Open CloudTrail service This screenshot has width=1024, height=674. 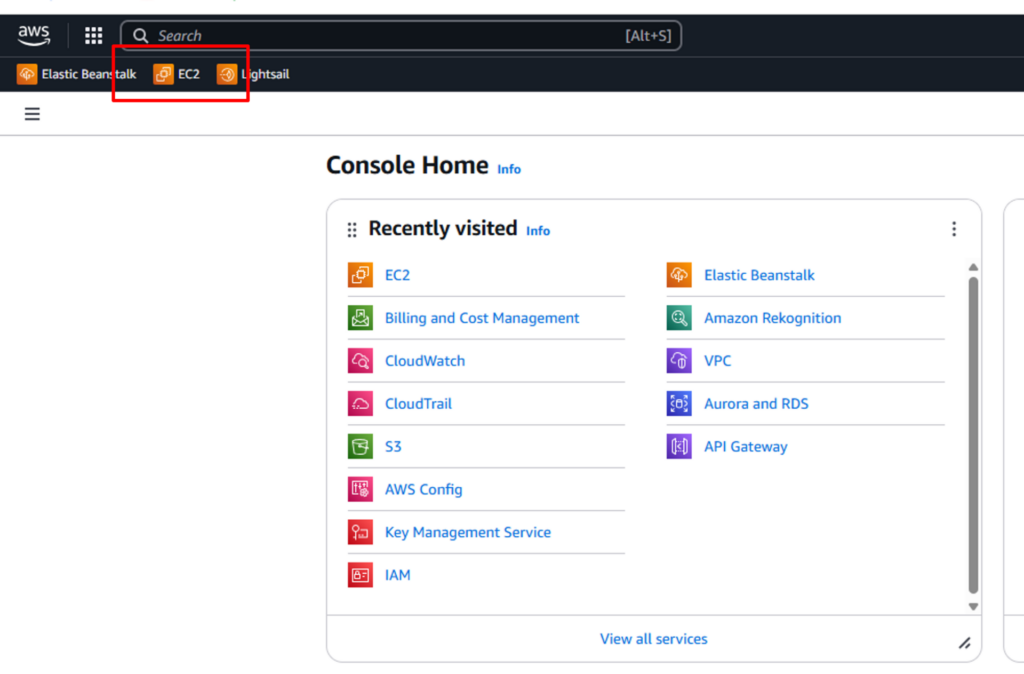coord(419,404)
